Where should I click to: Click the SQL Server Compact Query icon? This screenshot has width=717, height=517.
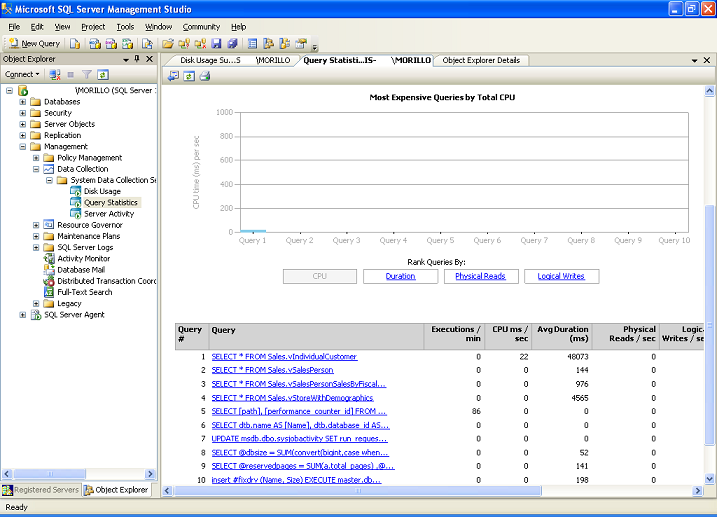tap(147, 43)
